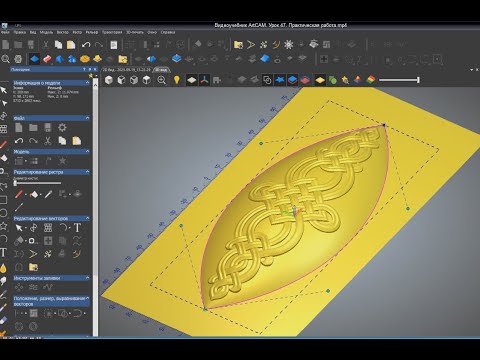Collapse the Редактирование векторов section
Image resolution: width=480 pixels, height=360 pixels.
[87, 218]
